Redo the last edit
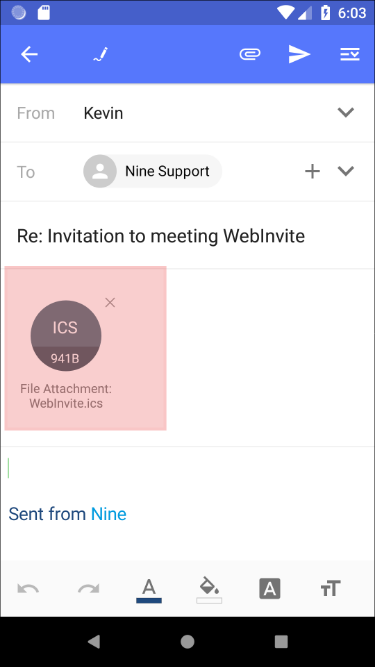Viewport: 375px width, 667px height. [88, 589]
